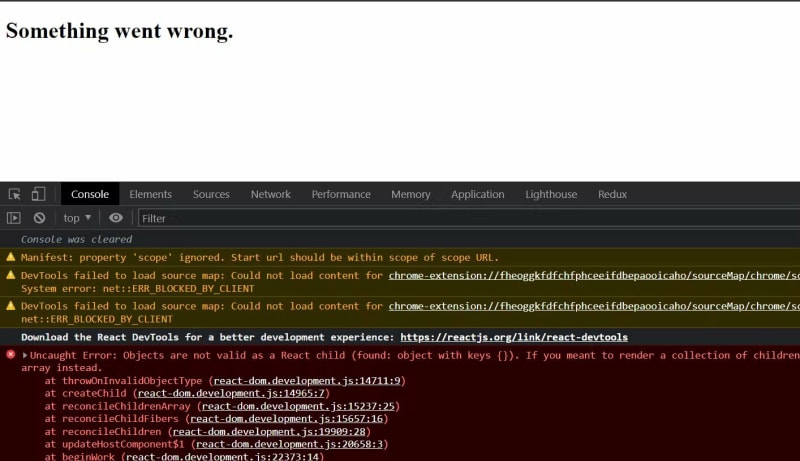Screen dimensions: 800x461
Task: Switch to the Elements tab
Action: [x=151, y=194]
